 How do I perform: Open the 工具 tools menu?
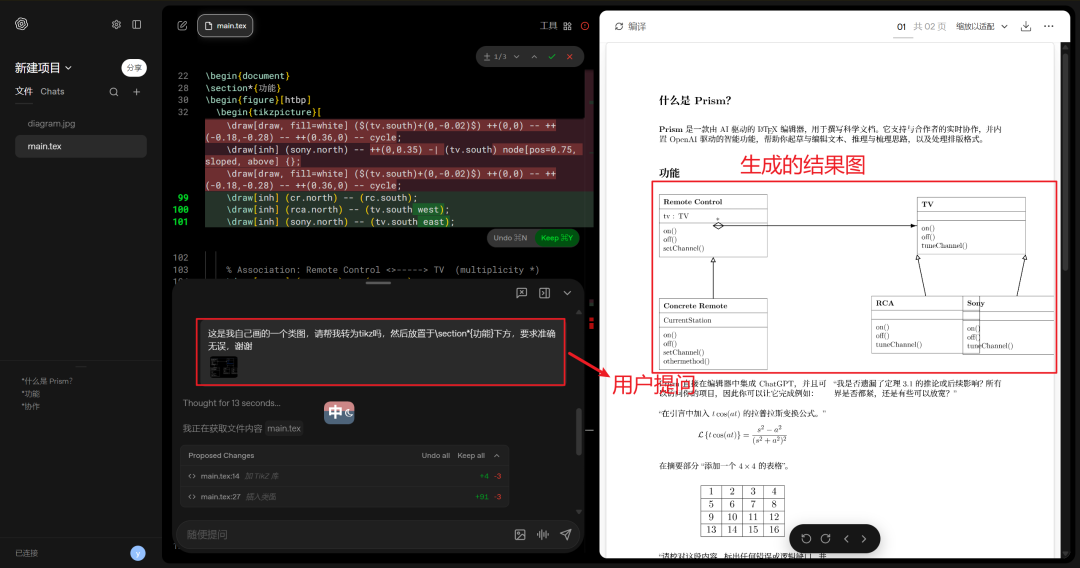(548, 25)
